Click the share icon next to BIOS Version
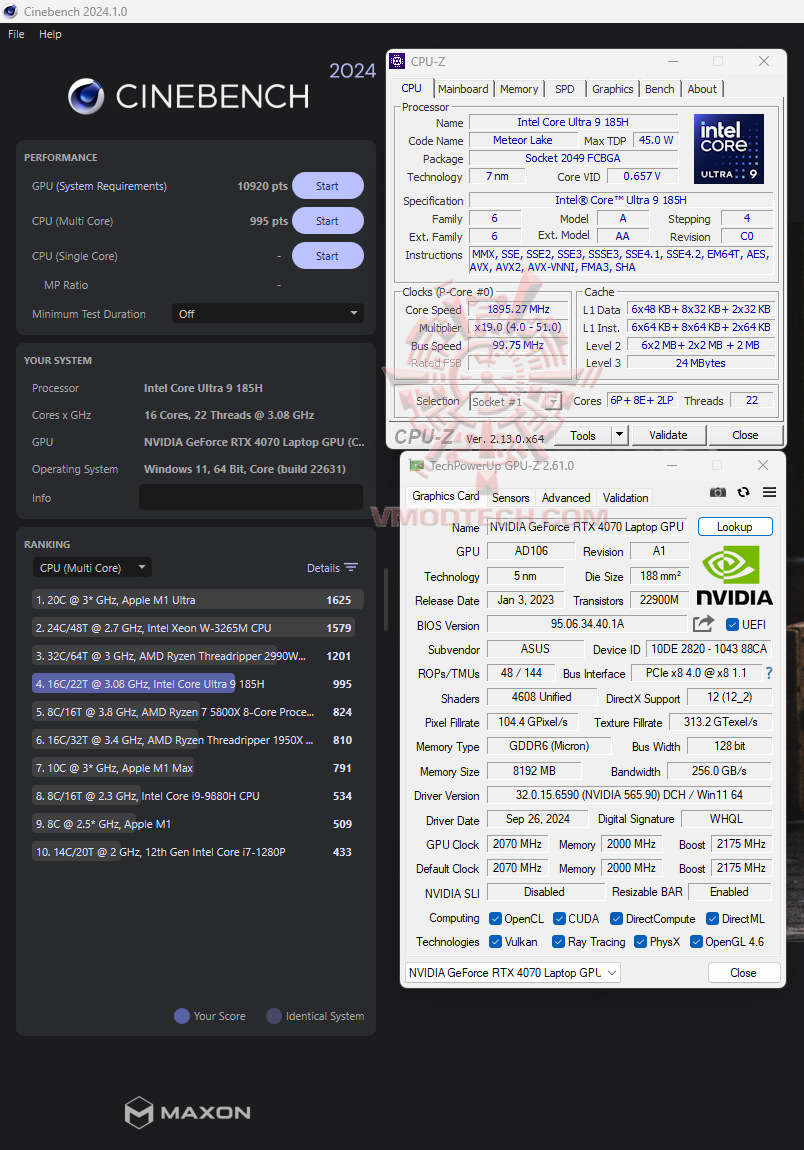The image size is (804, 1150). pos(703,623)
